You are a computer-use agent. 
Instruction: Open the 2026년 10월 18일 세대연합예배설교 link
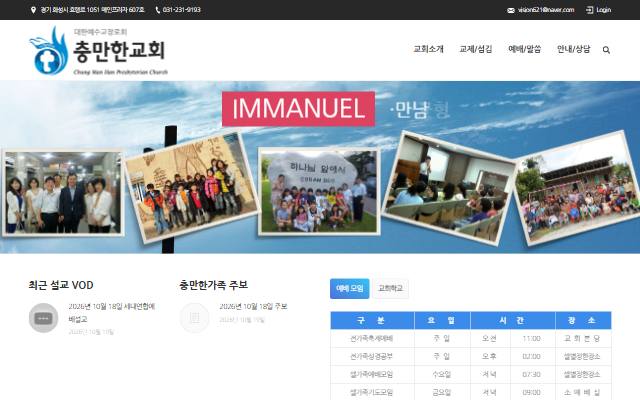point(112,313)
